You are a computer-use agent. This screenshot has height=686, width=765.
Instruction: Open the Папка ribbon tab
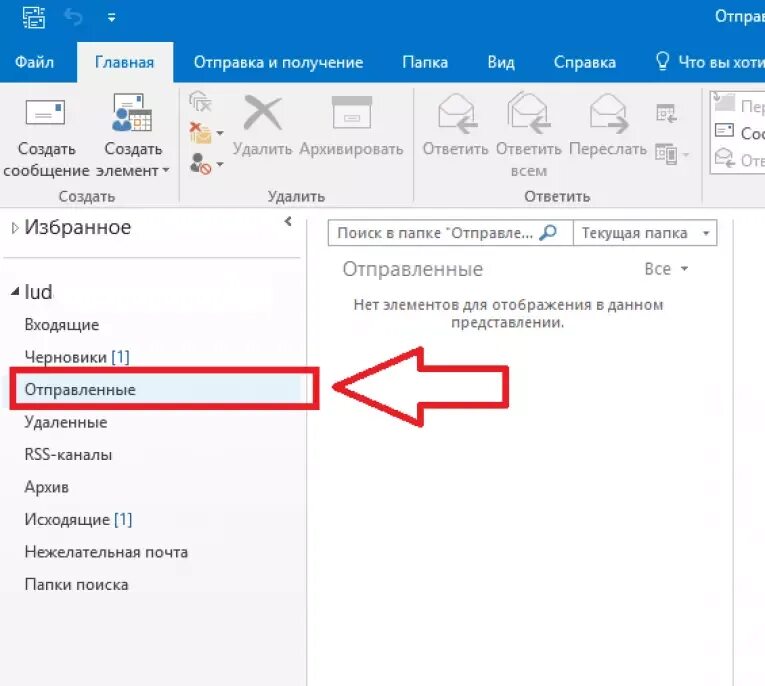pos(425,62)
